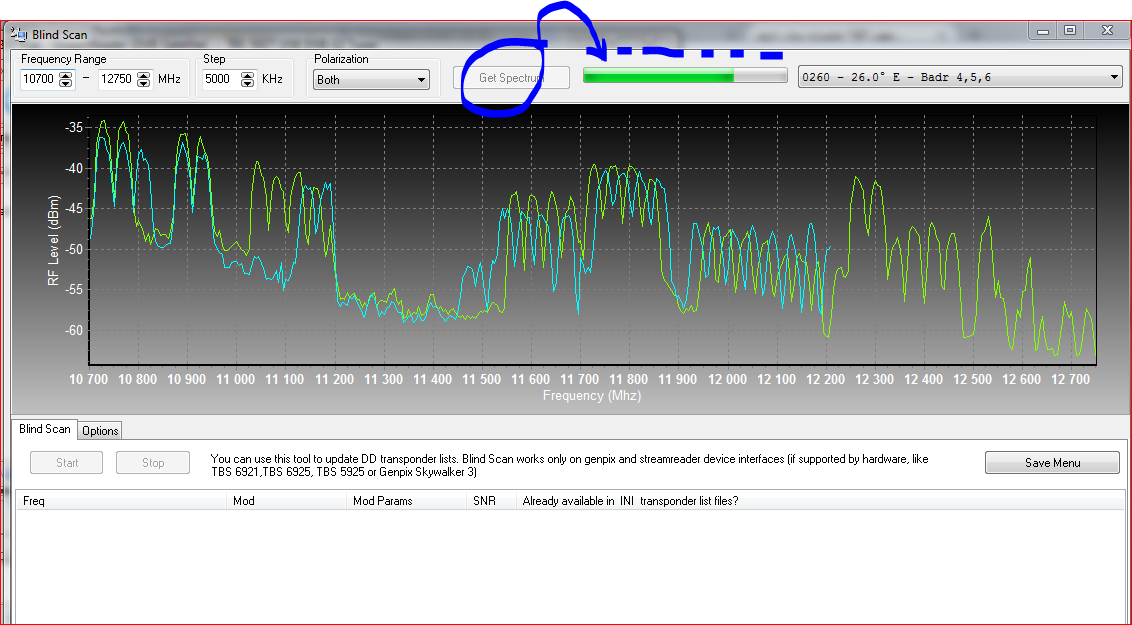
Task: Increase the start frequency with up arrow
Action: tap(66, 75)
